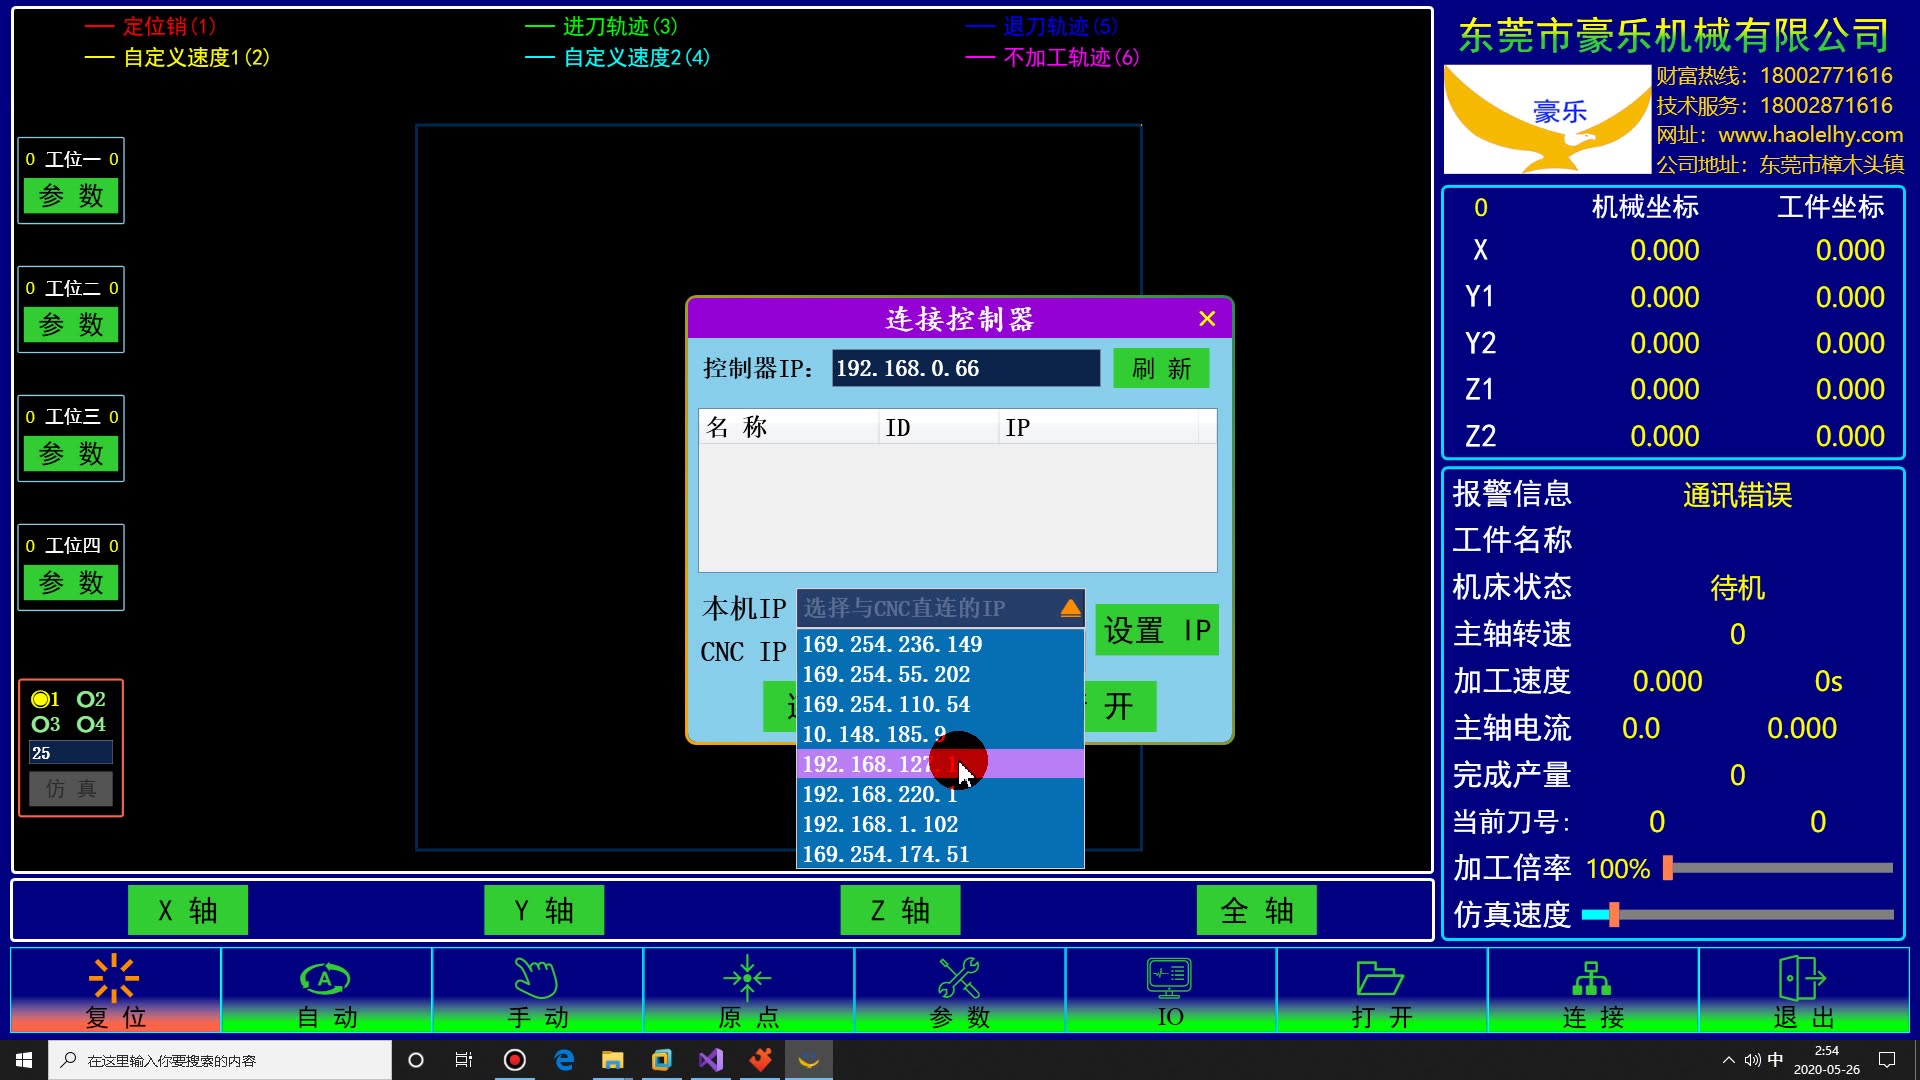Viewport: 1920px width, 1080px height.
Task: Click the 退出 exit icon
Action: click(1802, 978)
